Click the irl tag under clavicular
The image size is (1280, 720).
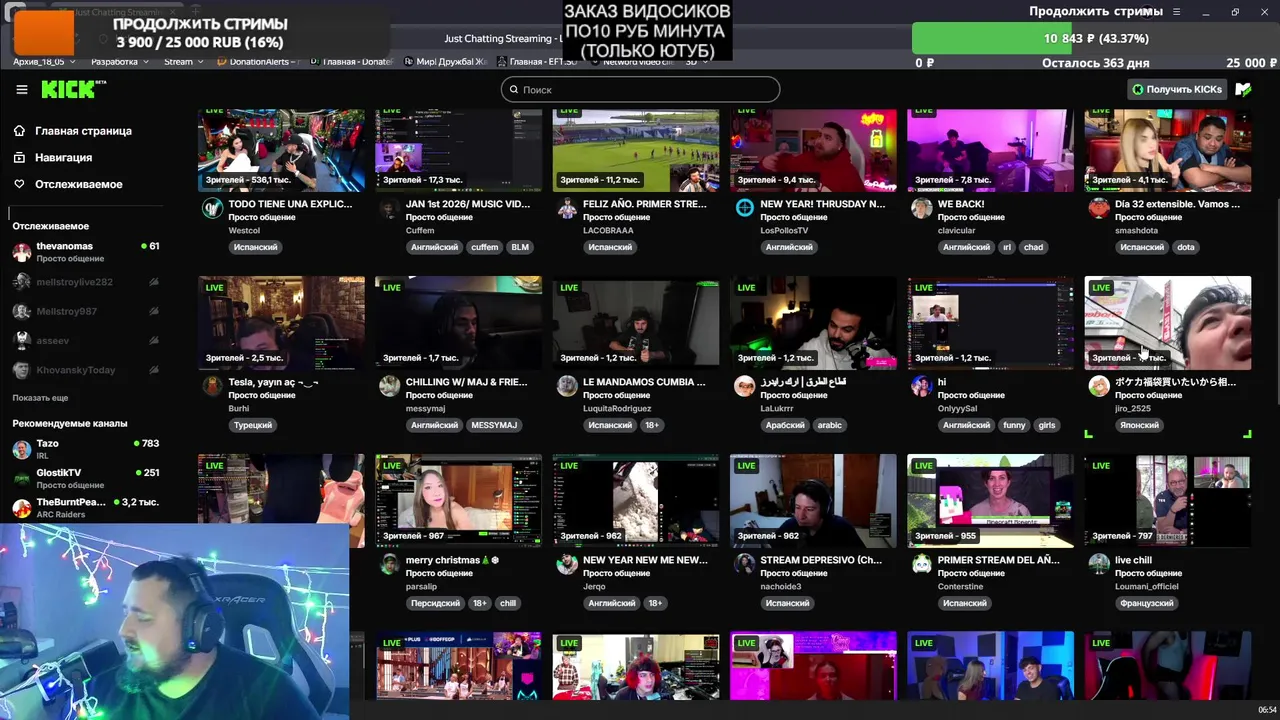coord(1007,247)
